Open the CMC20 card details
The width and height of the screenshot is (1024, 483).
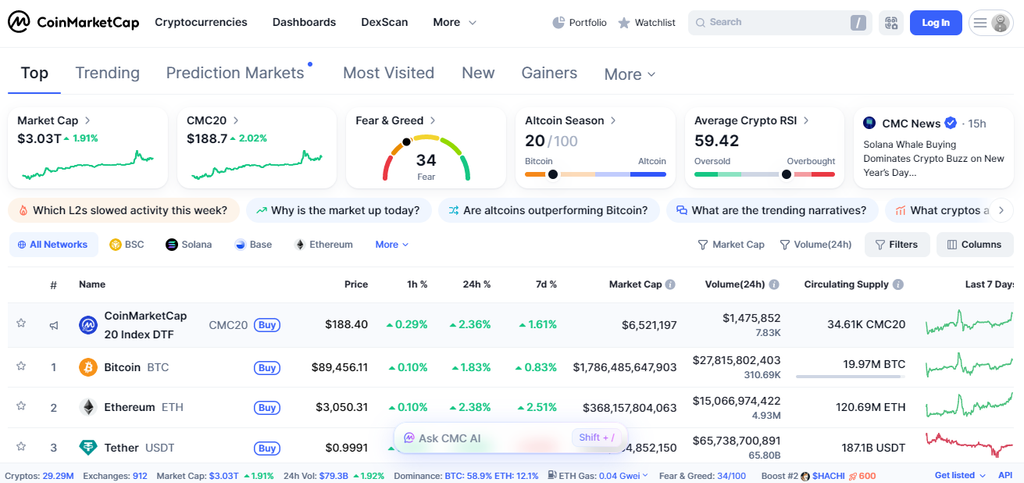(x=213, y=121)
